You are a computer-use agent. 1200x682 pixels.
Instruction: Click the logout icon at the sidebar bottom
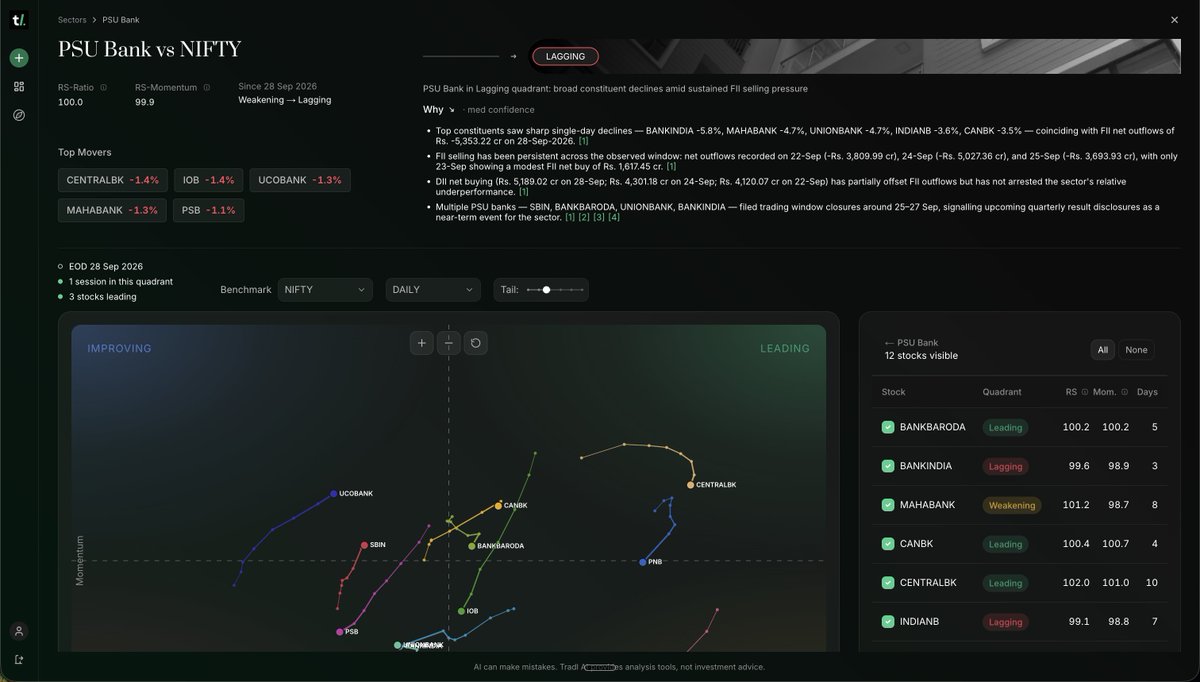coord(19,659)
